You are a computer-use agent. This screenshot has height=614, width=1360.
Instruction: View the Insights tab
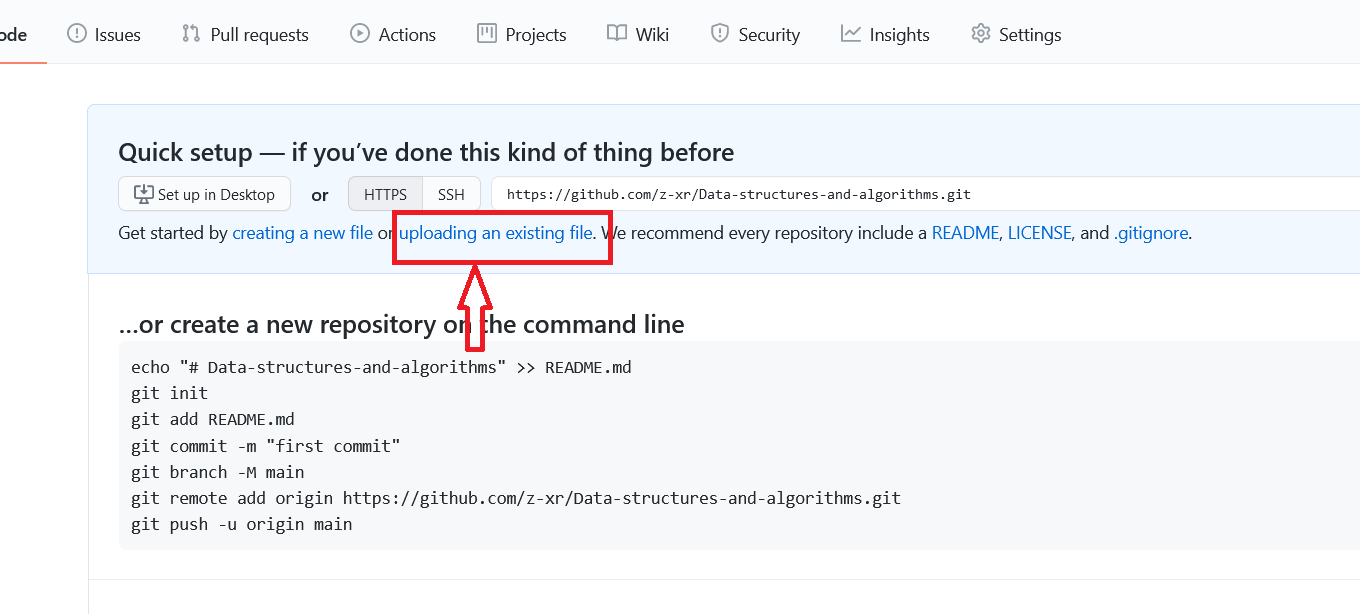click(885, 34)
